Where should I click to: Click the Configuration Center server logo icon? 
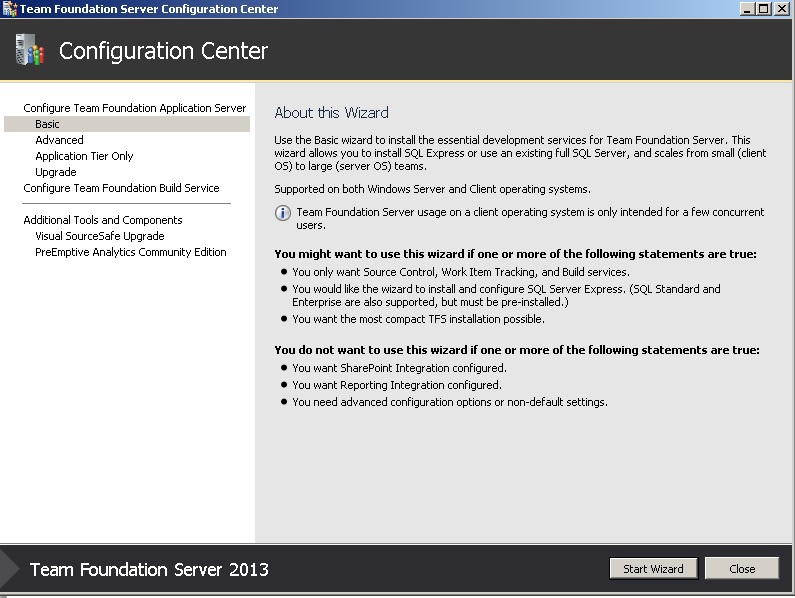(x=29, y=50)
